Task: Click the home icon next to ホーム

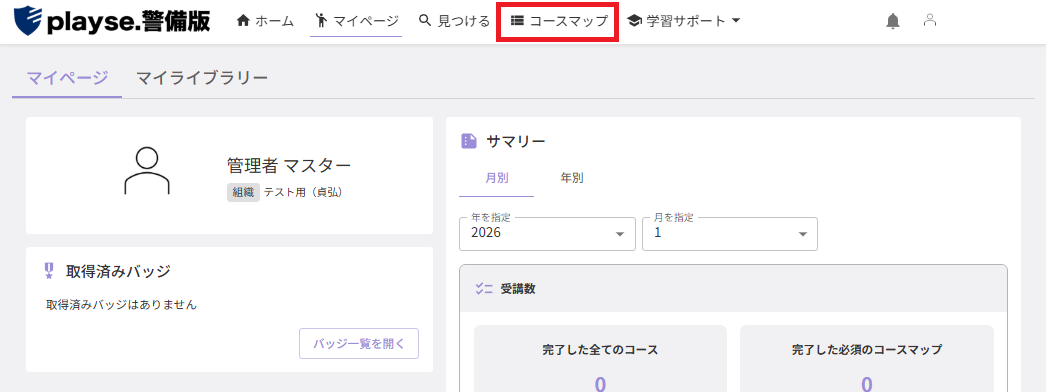Action: pos(243,21)
